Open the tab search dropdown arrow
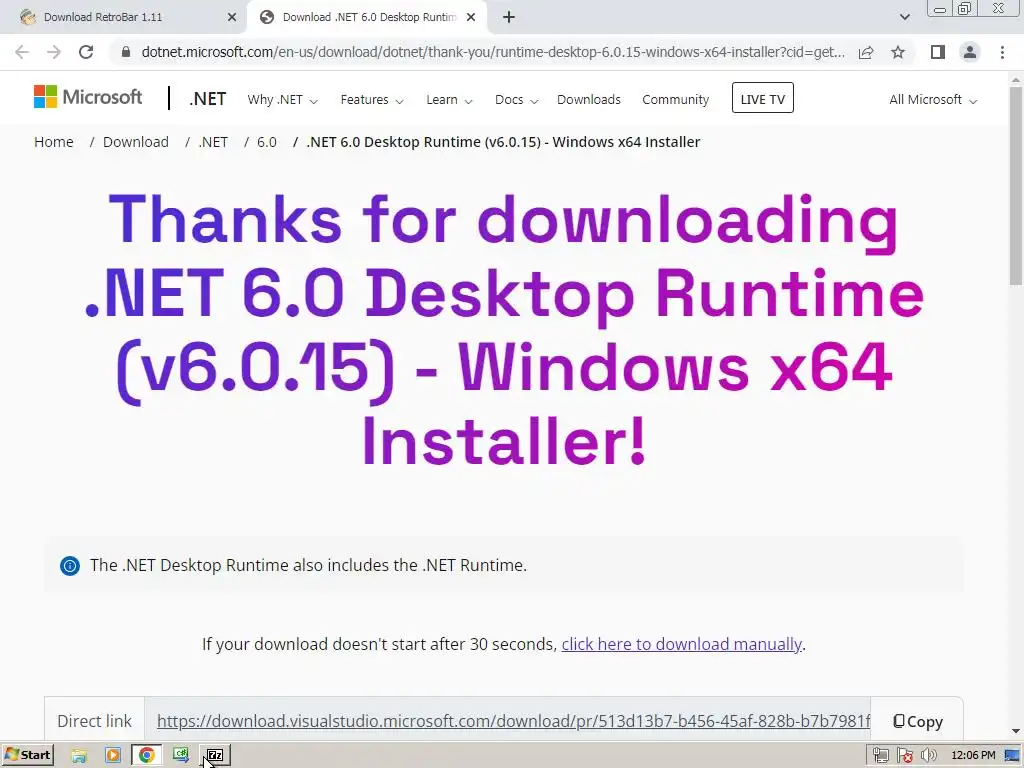The height and width of the screenshot is (768, 1024). click(904, 17)
